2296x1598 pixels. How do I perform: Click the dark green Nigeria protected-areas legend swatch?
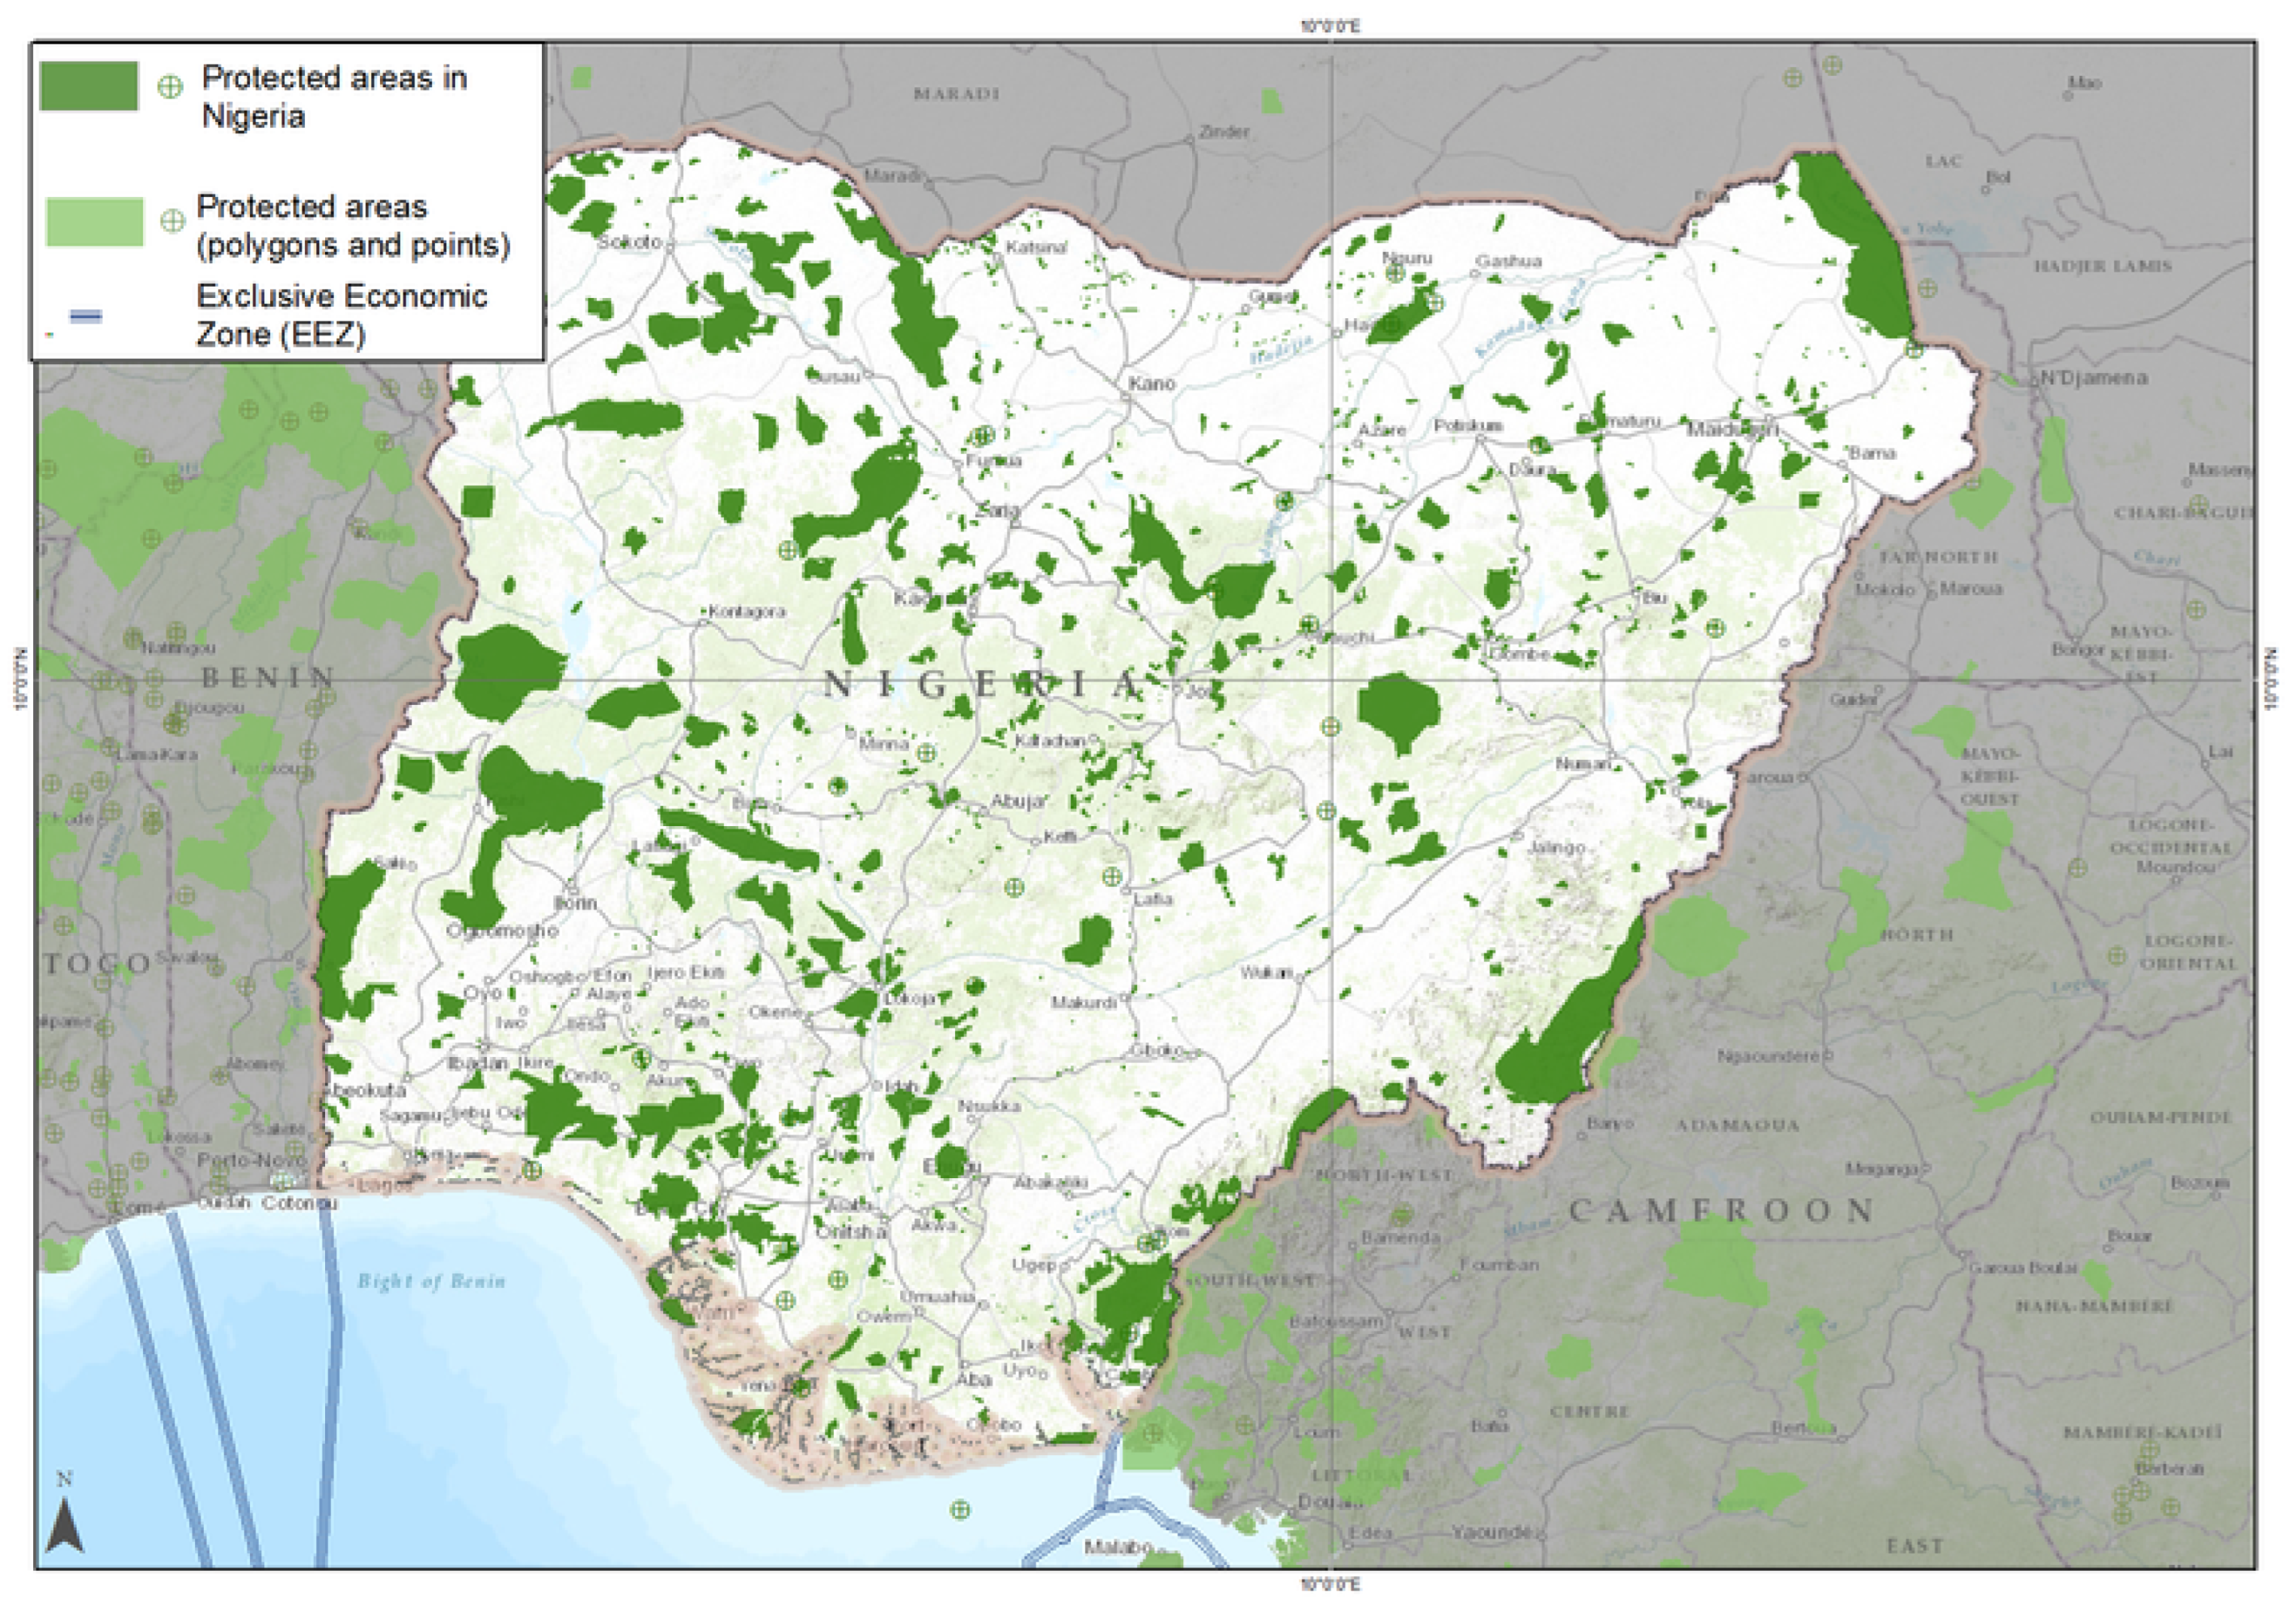pos(88,86)
